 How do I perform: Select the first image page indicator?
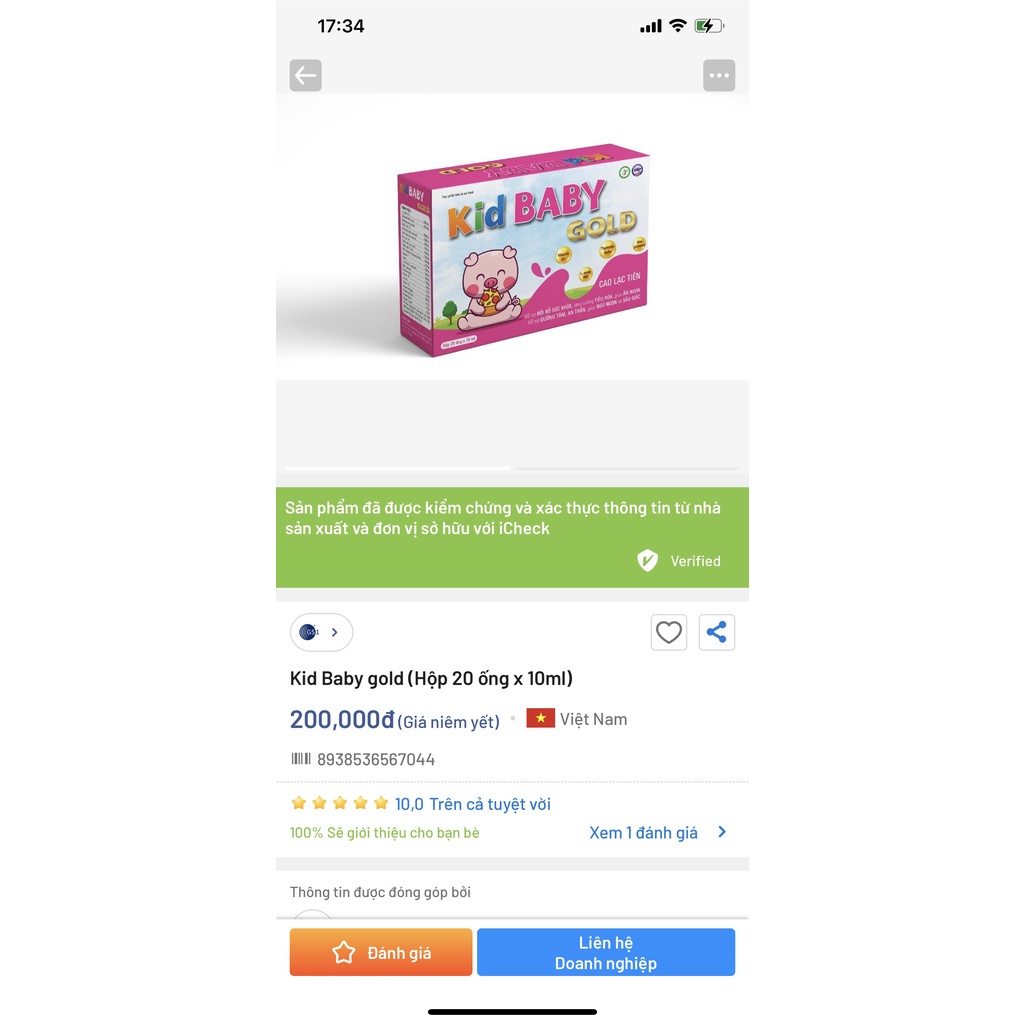coord(398,468)
